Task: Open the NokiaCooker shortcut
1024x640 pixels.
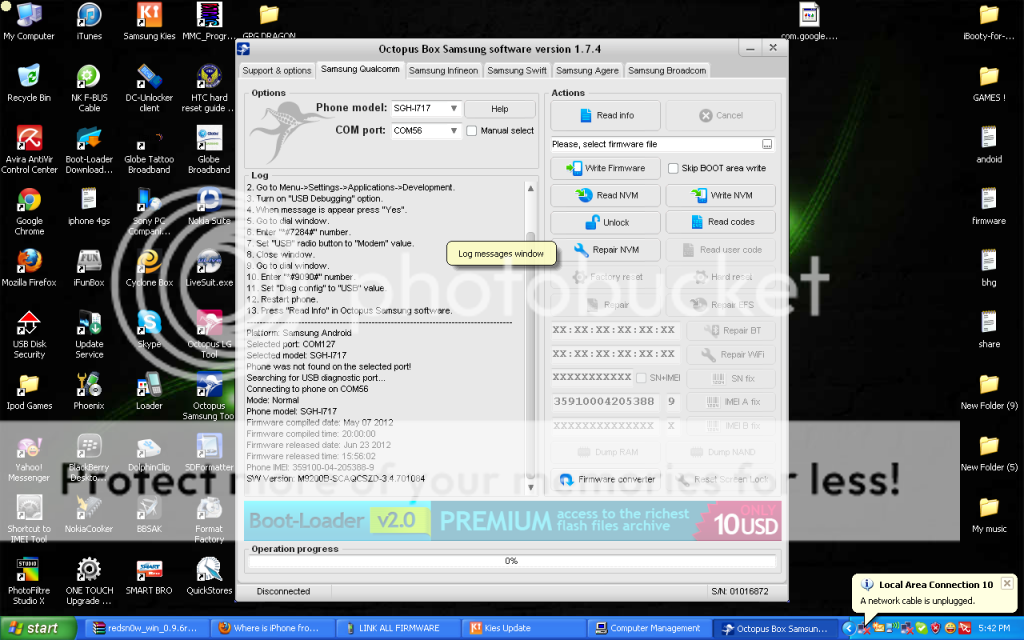Action: click(x=89, y=515)
